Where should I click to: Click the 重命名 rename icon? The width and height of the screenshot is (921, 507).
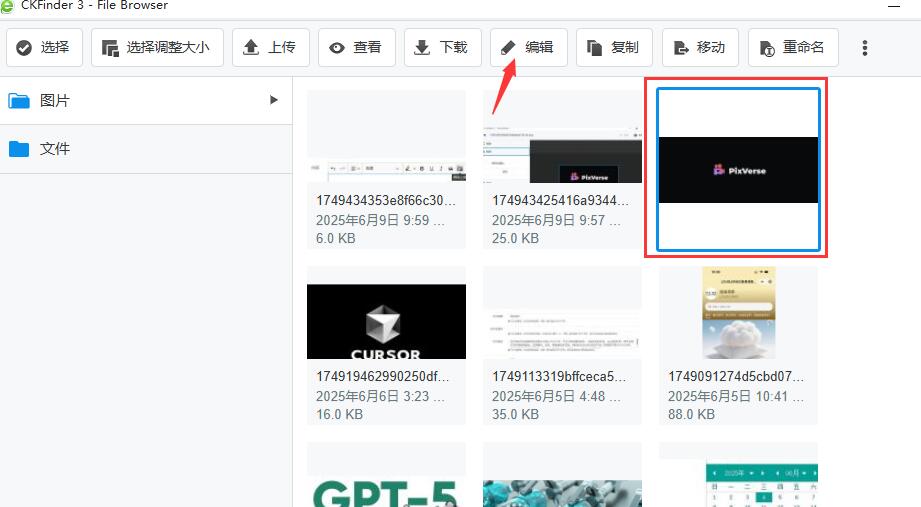coord(767,47)
